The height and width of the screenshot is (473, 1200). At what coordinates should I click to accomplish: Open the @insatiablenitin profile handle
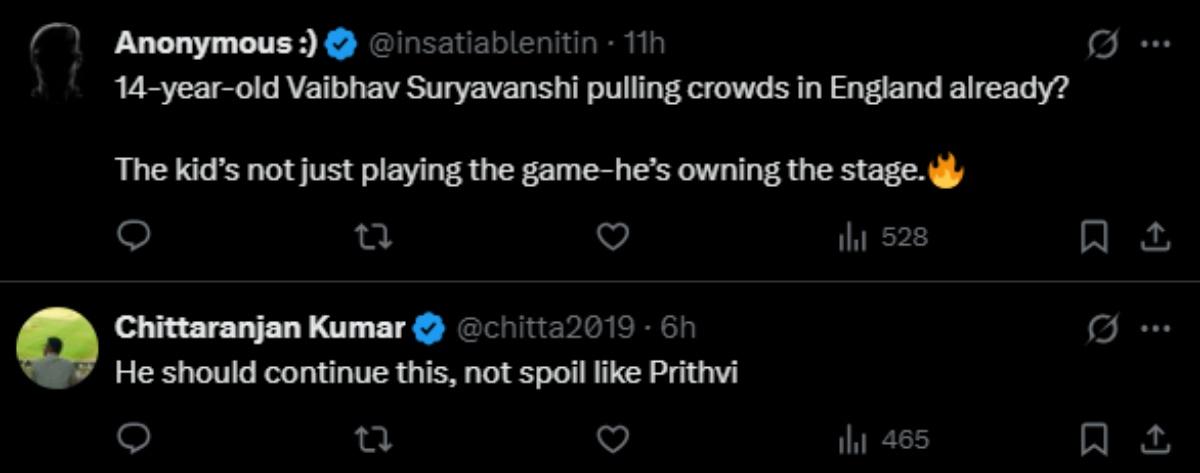pos(486,43)
